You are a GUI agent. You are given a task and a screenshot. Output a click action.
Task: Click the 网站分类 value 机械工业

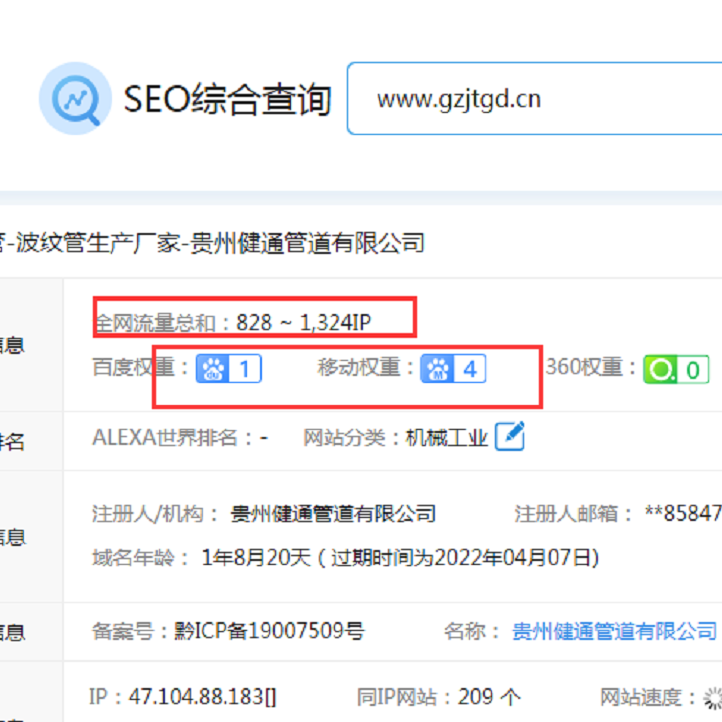click(446, 437)
